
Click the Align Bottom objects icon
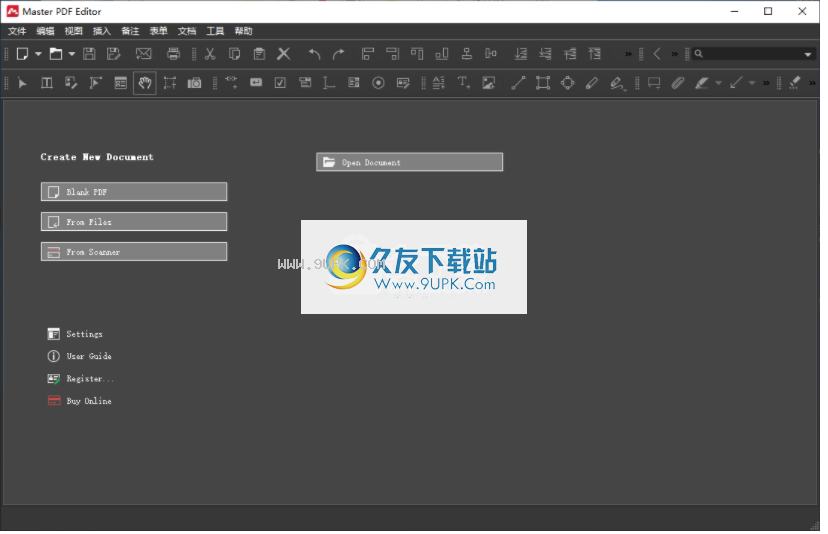pos(441,54)
